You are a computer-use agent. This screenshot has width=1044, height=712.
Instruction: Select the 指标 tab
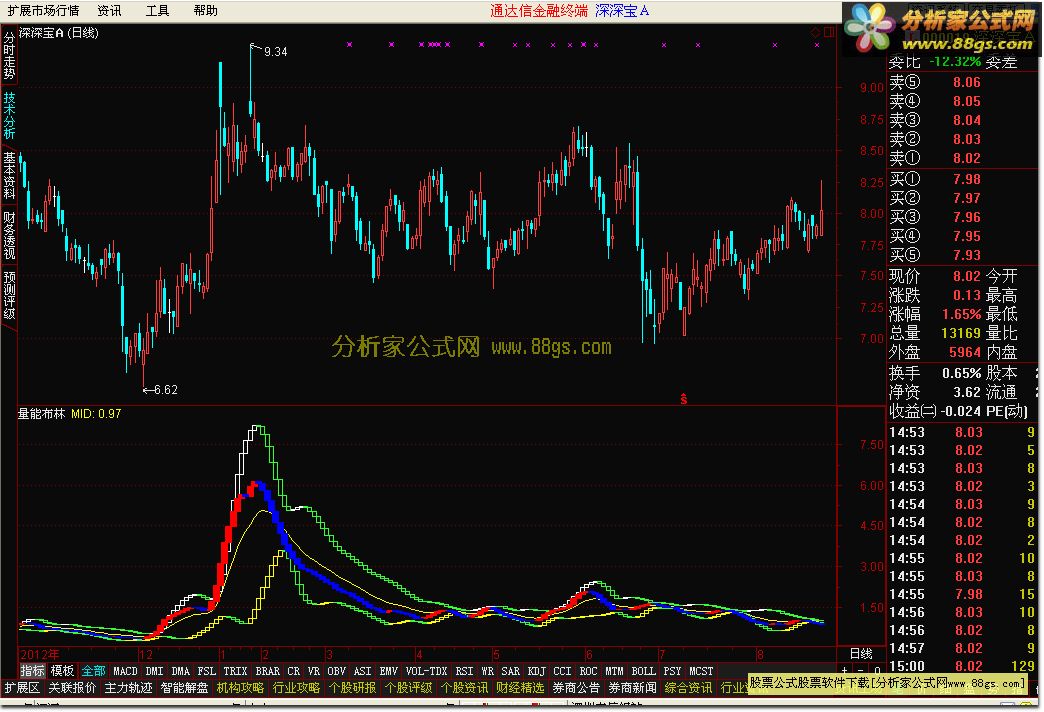(32, 671)
